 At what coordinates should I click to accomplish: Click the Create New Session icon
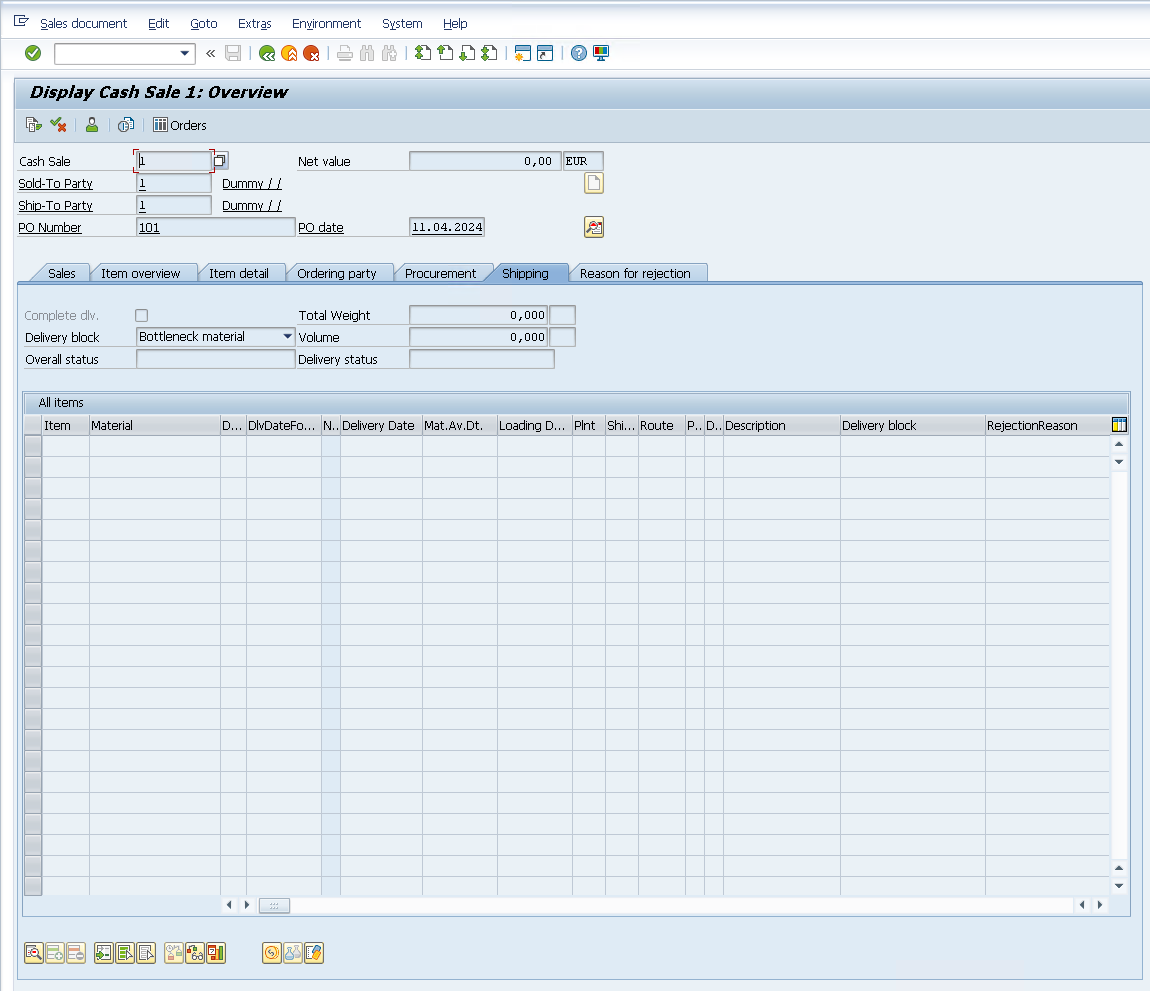click(521, 53)
